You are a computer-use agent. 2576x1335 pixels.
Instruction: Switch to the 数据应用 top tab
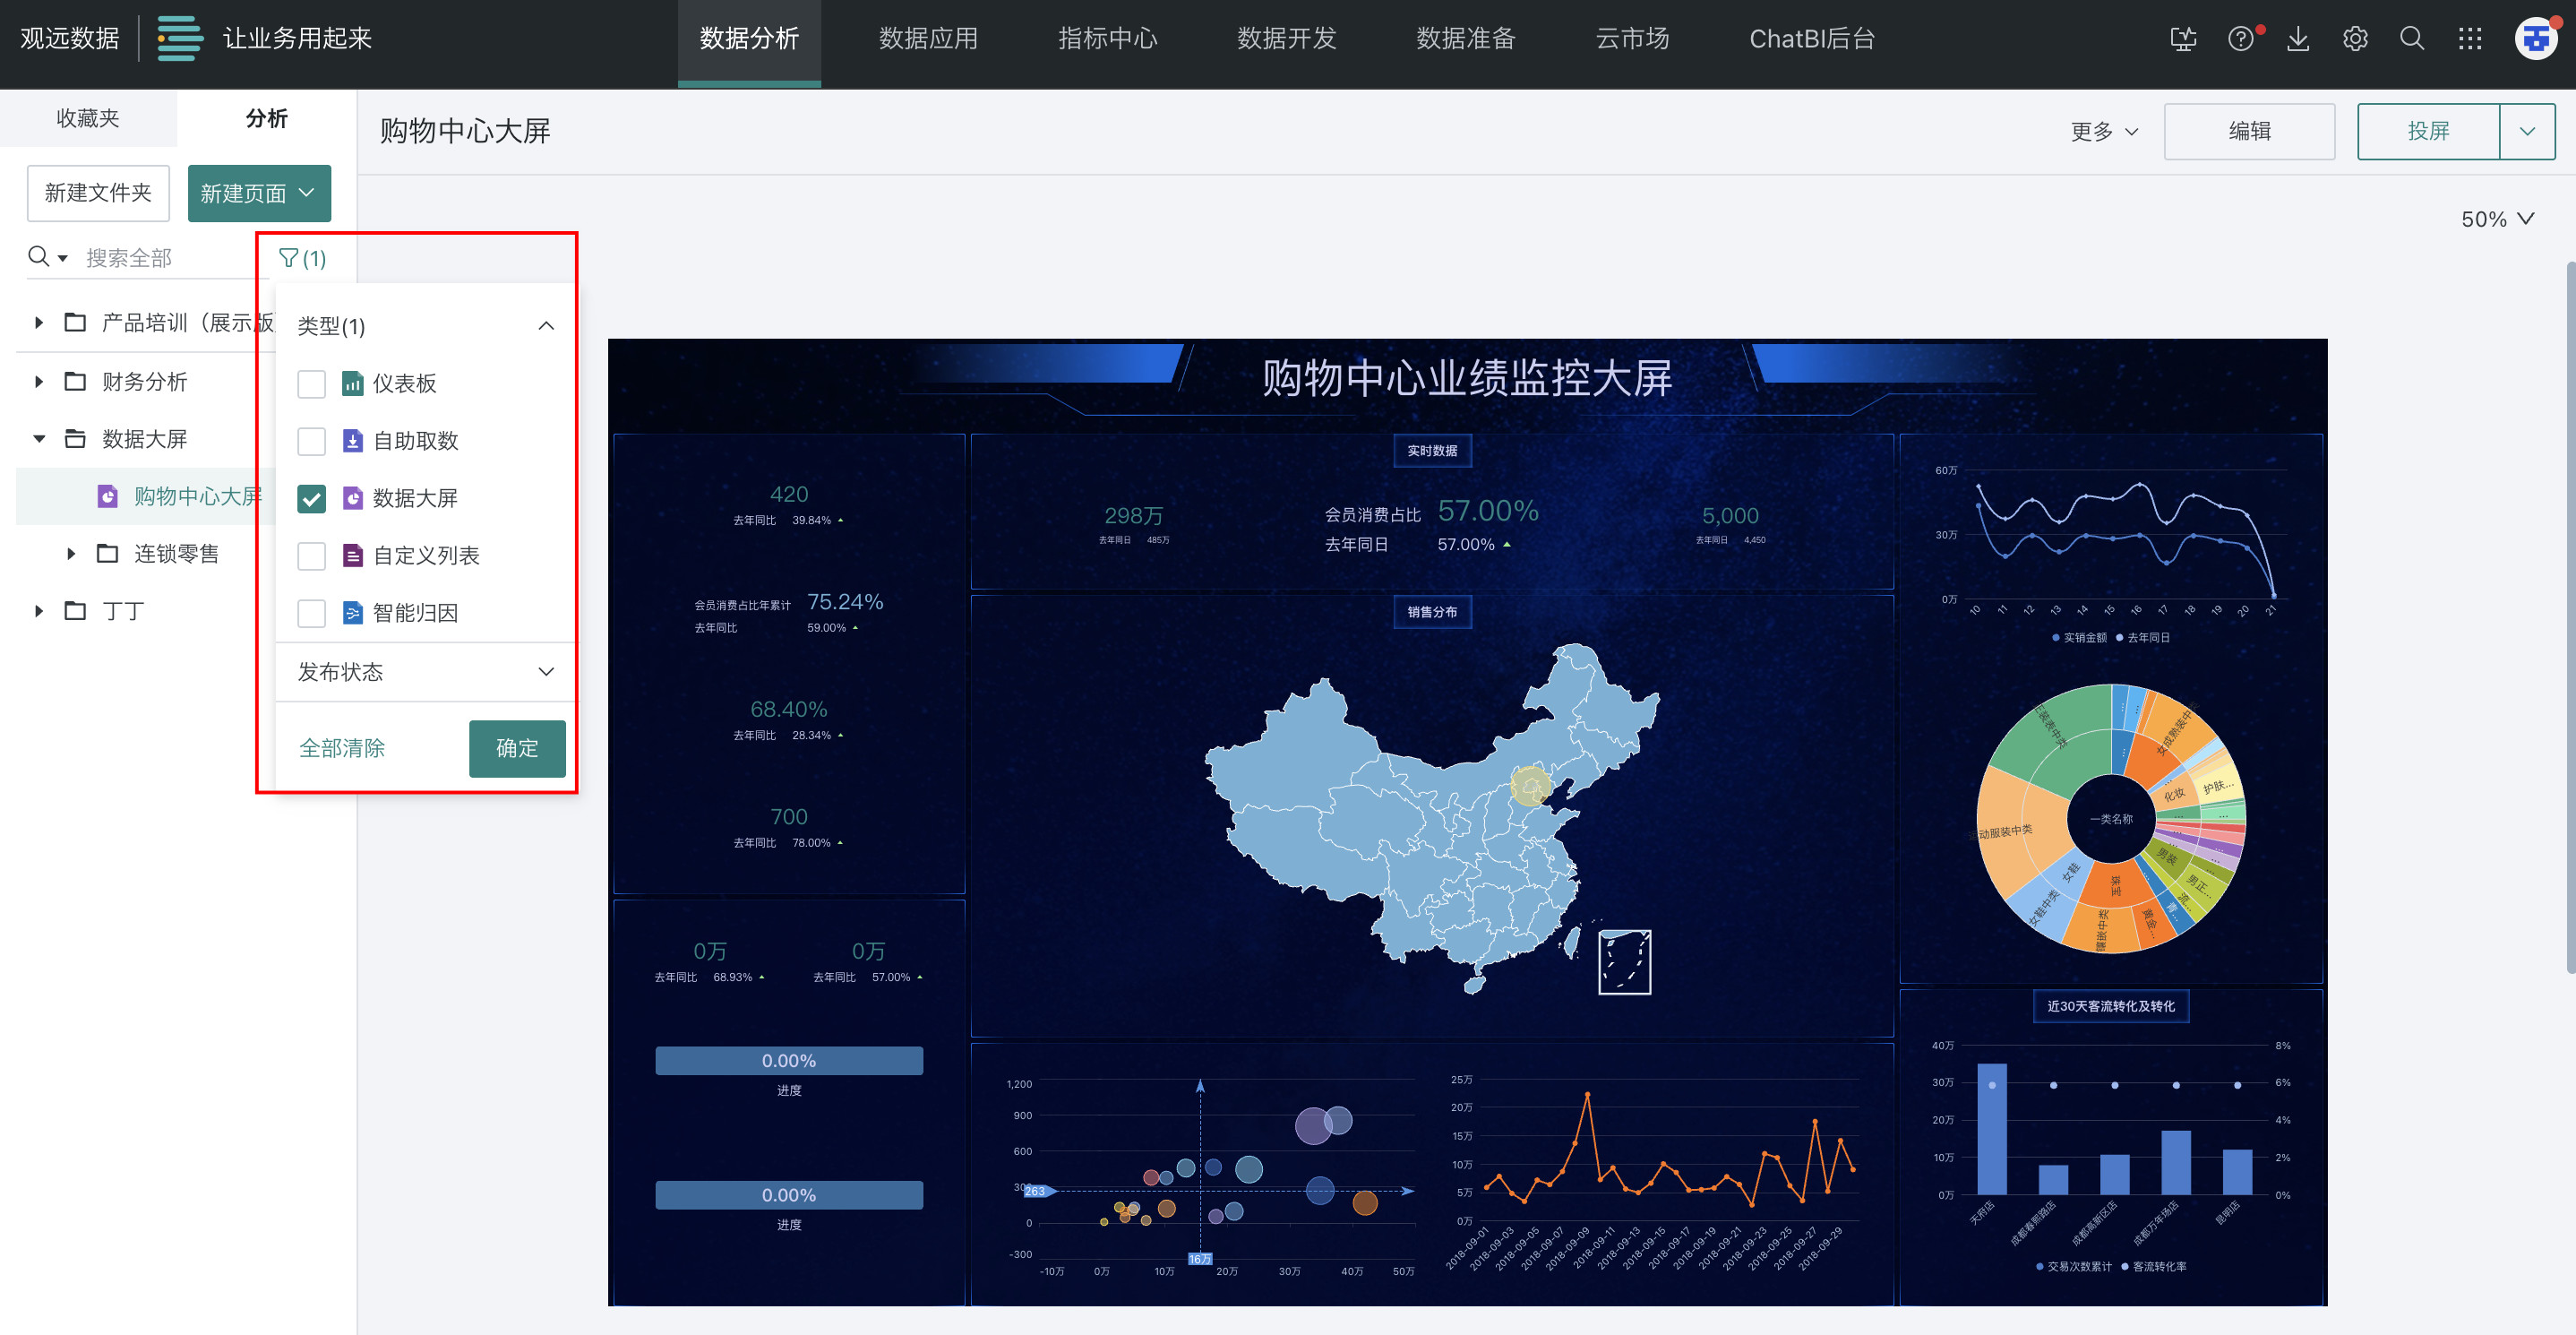928,39
